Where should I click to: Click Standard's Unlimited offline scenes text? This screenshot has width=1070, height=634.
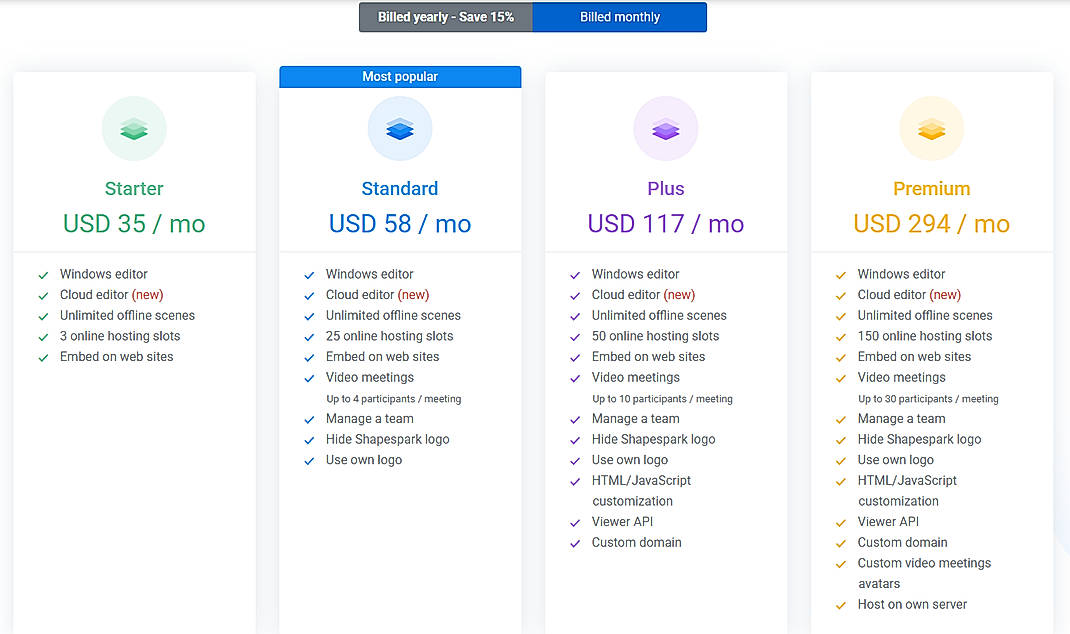393,315
